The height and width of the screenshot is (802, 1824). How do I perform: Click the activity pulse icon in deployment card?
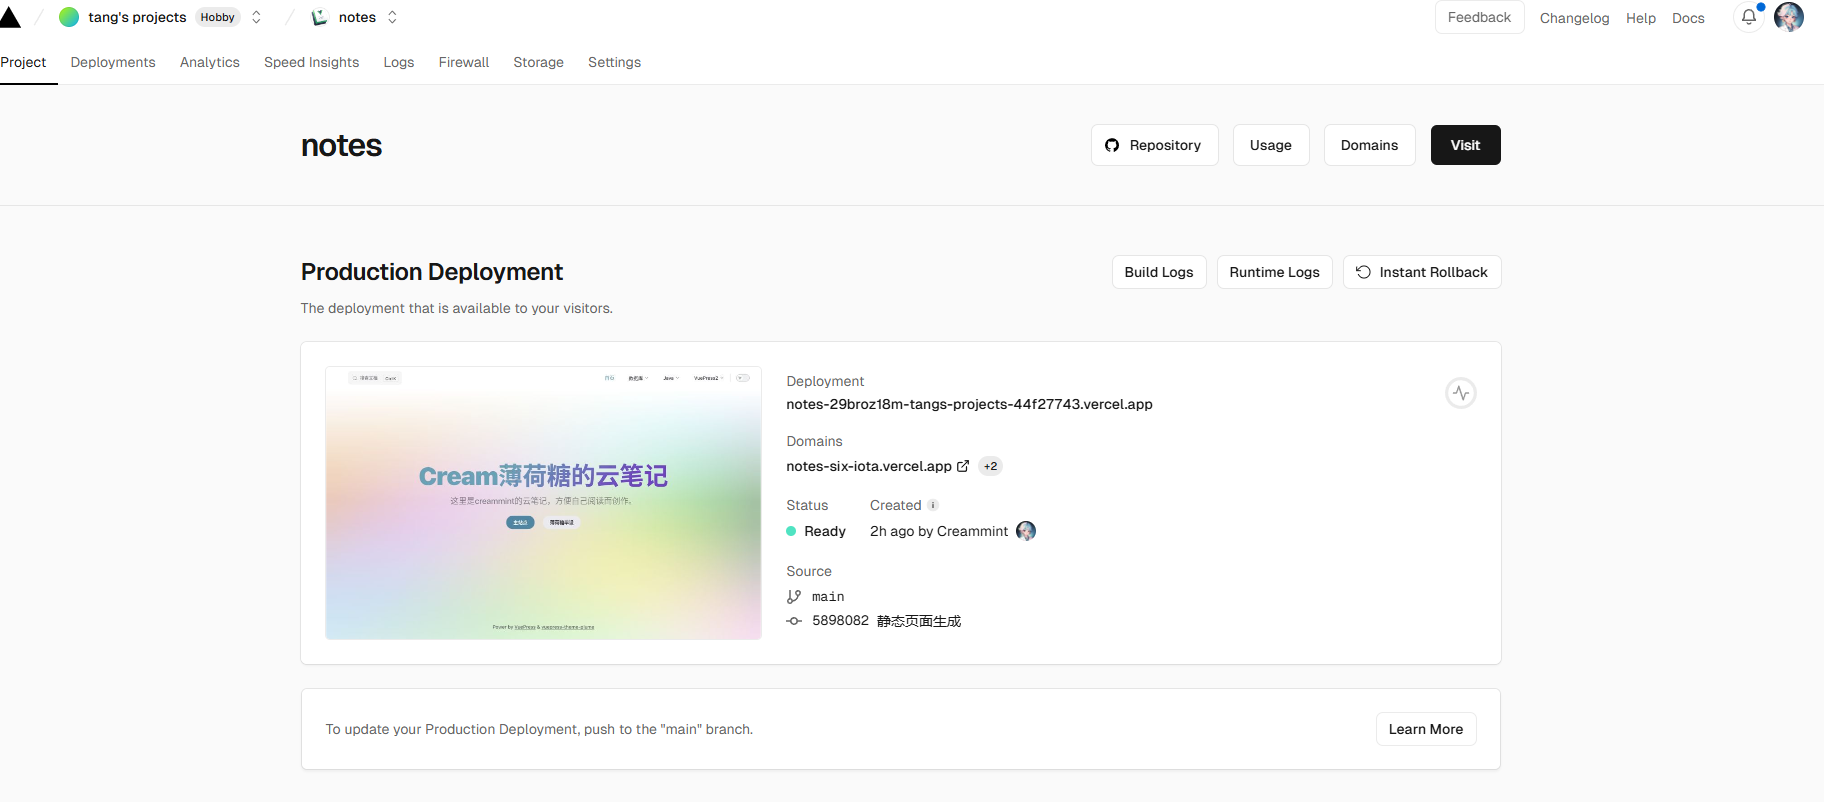1461,393
